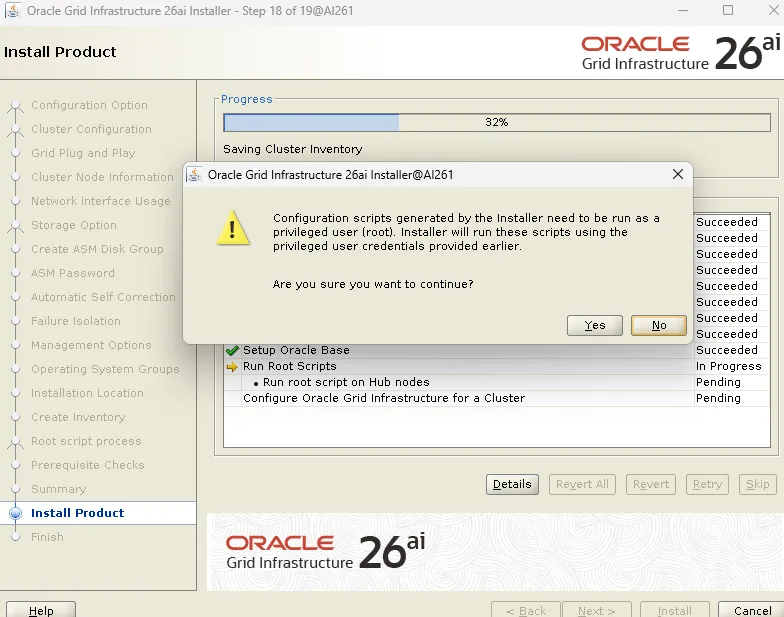Select Cluster Node Information step
The width and height of the screenshot is (784, 617).
(102, 177)
